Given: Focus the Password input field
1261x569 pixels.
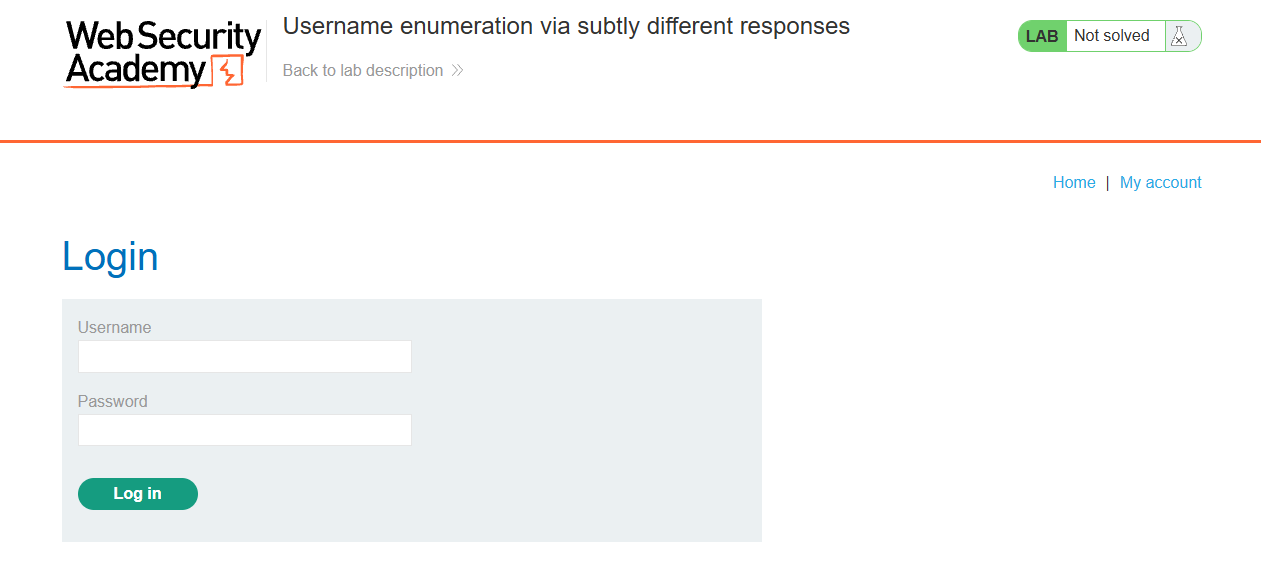Looking at the screenshot, I should click(x=245, y=430).
